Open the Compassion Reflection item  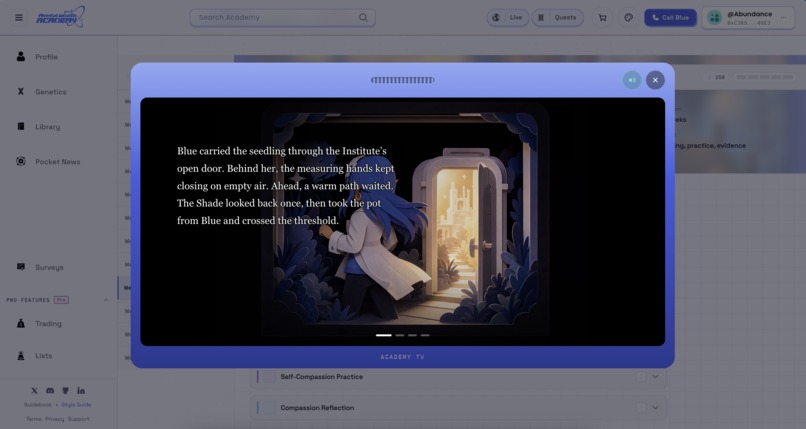[317, 407]
